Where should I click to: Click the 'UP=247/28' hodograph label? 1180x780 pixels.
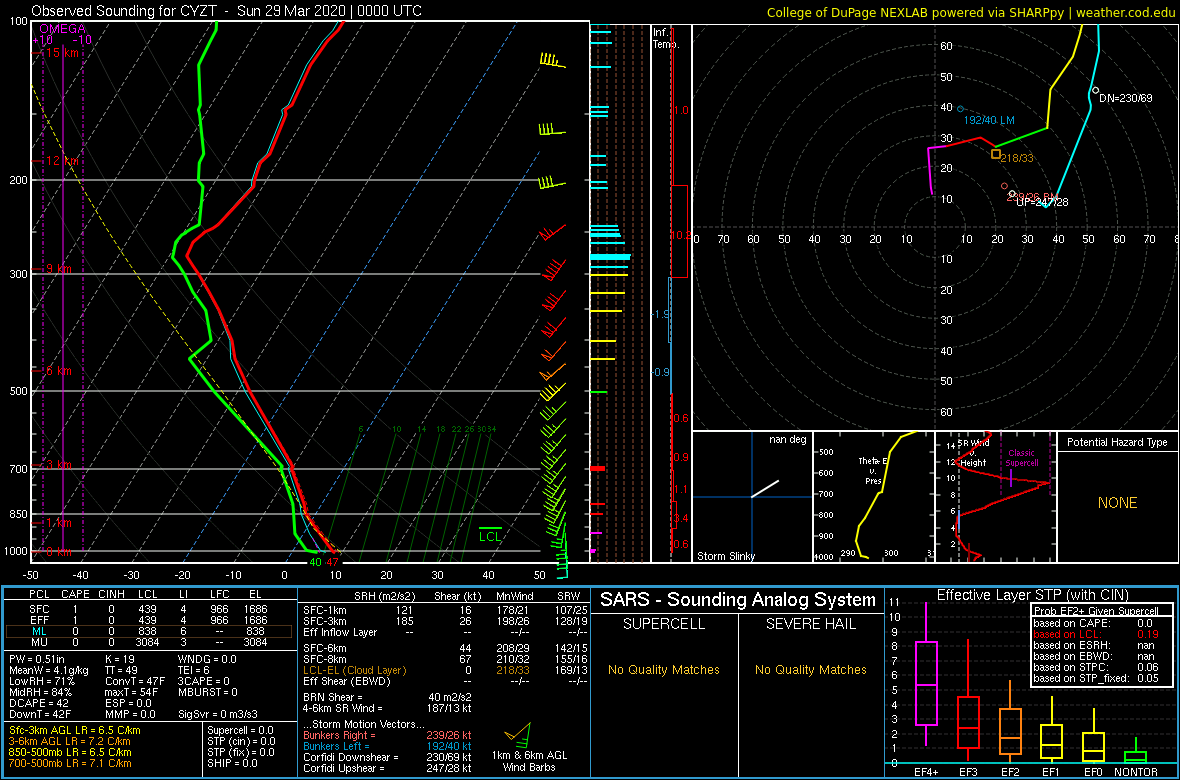1042,202
